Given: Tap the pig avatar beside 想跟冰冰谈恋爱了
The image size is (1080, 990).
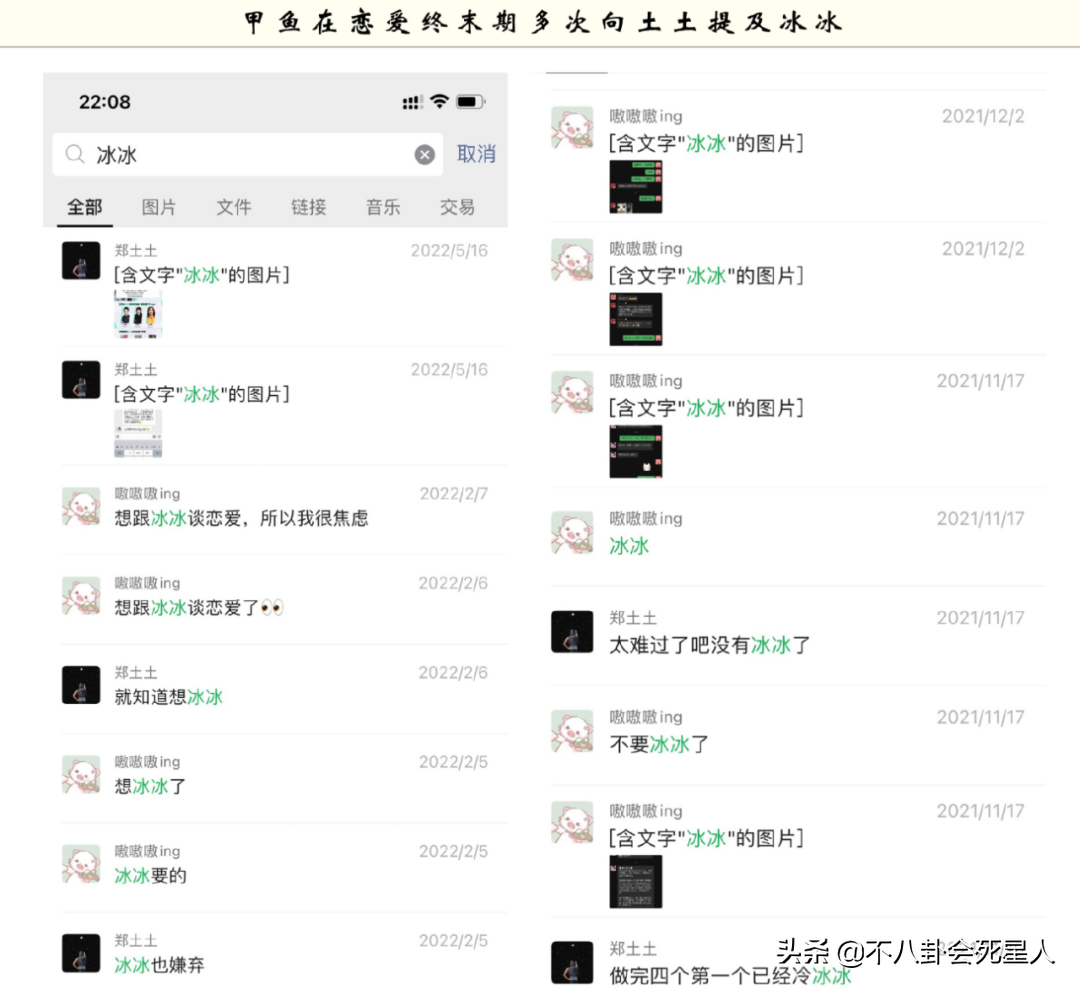Looking at the screenshot, I should point(81,595).
